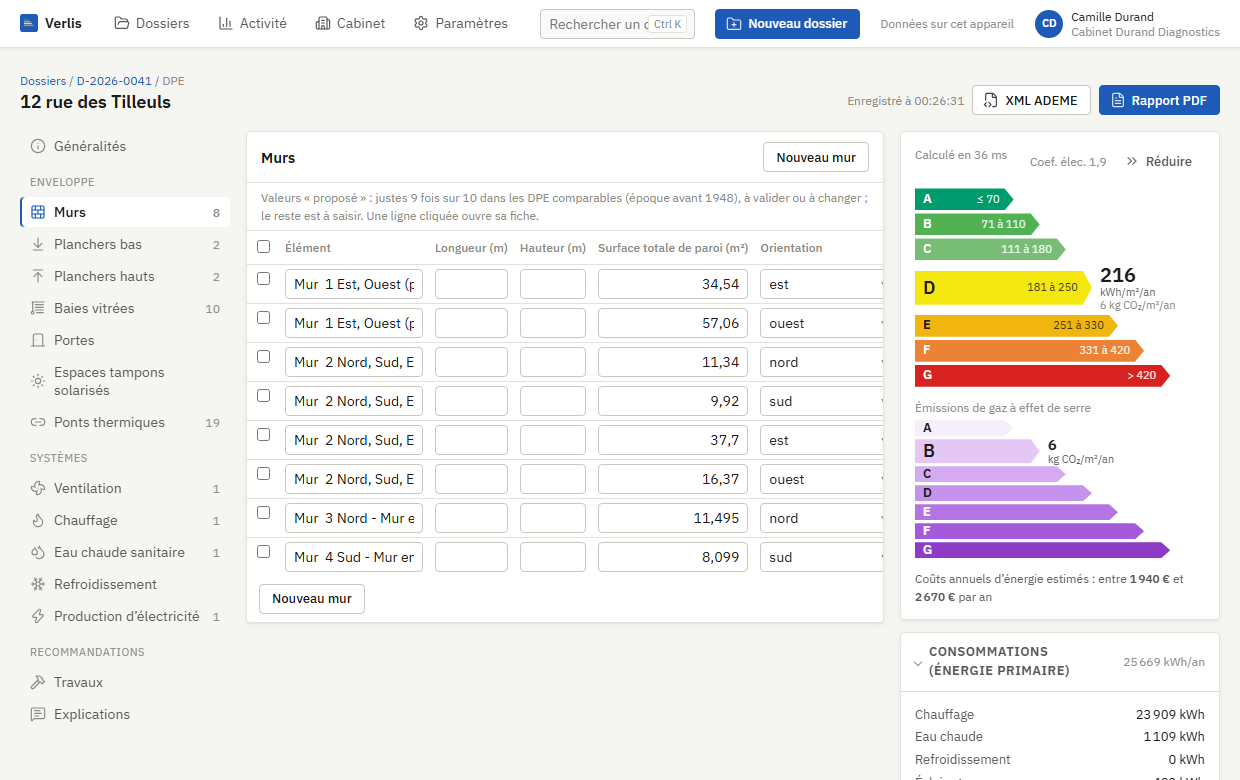This screenshot has width=1240, height=780.
Task: Check the Mur 4 Sud row checkbox
Action: tap(263, 551)
